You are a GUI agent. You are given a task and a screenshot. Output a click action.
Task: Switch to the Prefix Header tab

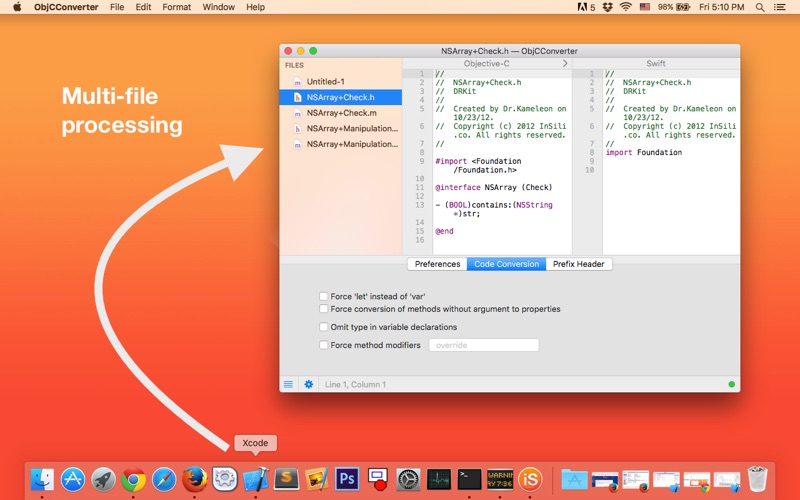coord(579,264)
